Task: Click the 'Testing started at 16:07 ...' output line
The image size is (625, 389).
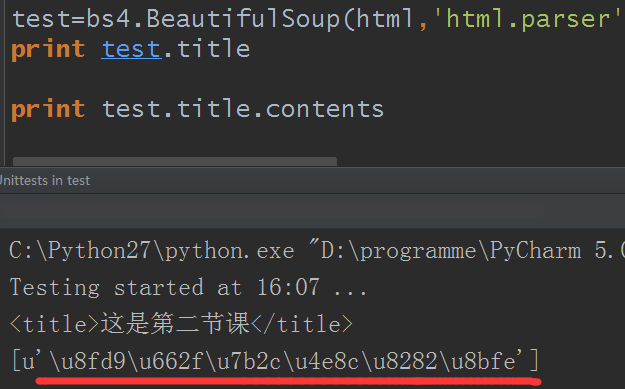Action: click(188, 287)
